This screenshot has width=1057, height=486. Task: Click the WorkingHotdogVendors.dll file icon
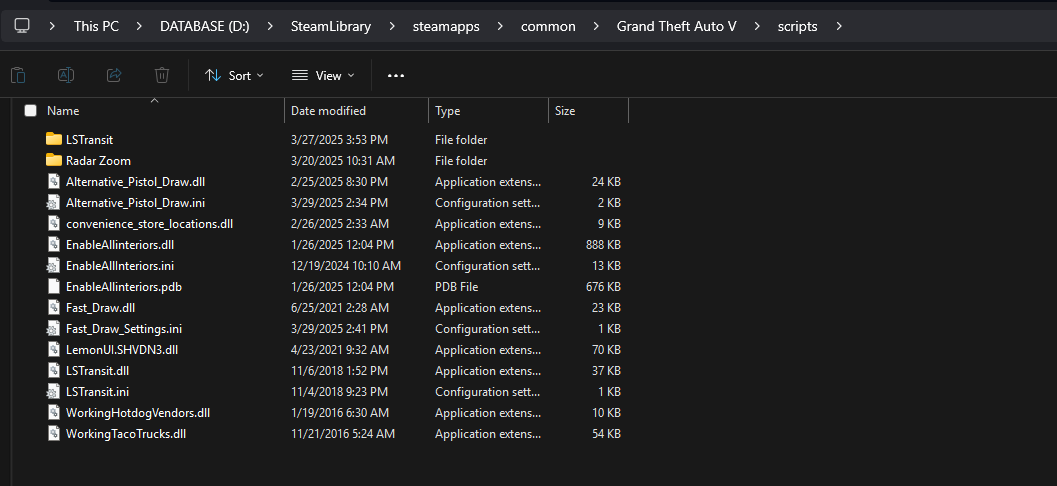click(54, 413)
